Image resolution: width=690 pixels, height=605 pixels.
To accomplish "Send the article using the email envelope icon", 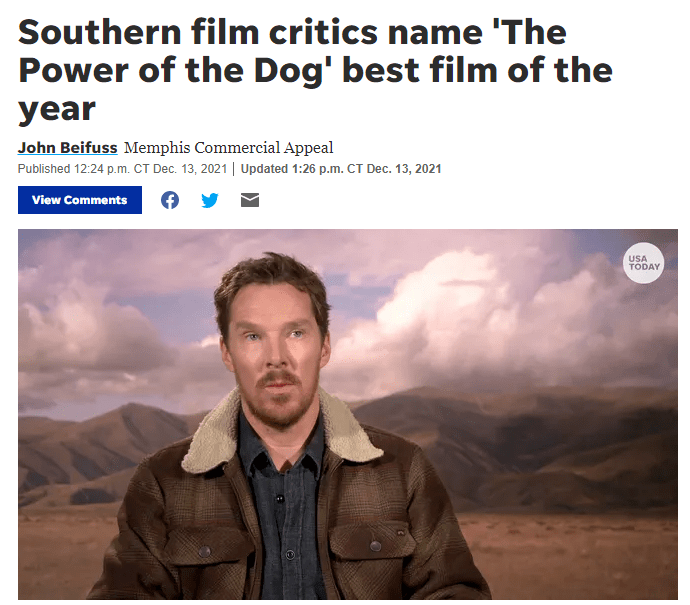I will coord(250,200).
